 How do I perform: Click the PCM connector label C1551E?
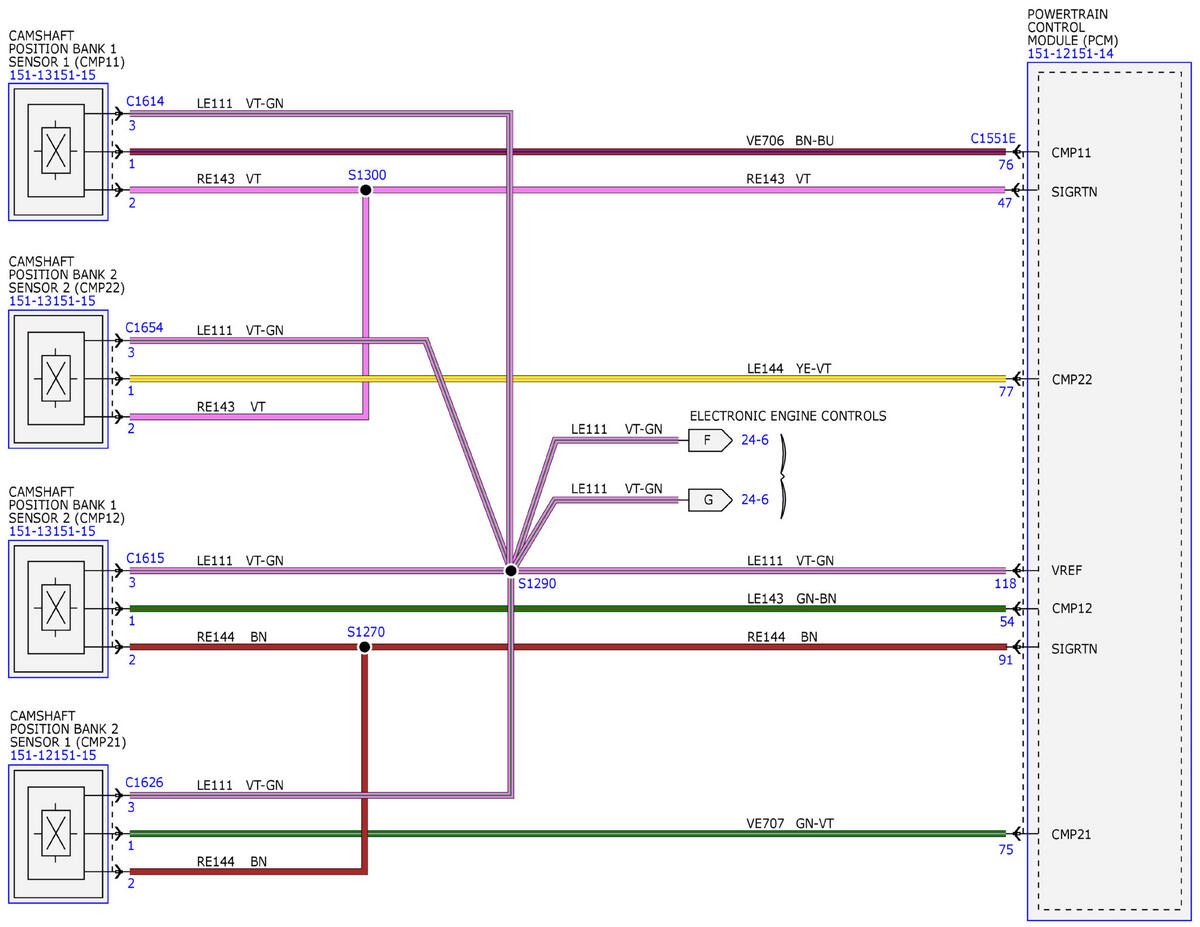tap(992, 139)
